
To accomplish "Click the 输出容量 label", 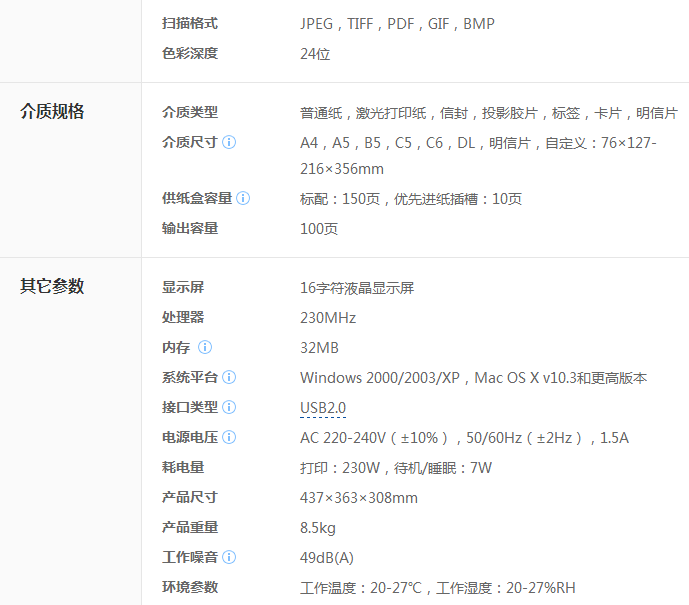I will tap(190, 228).
